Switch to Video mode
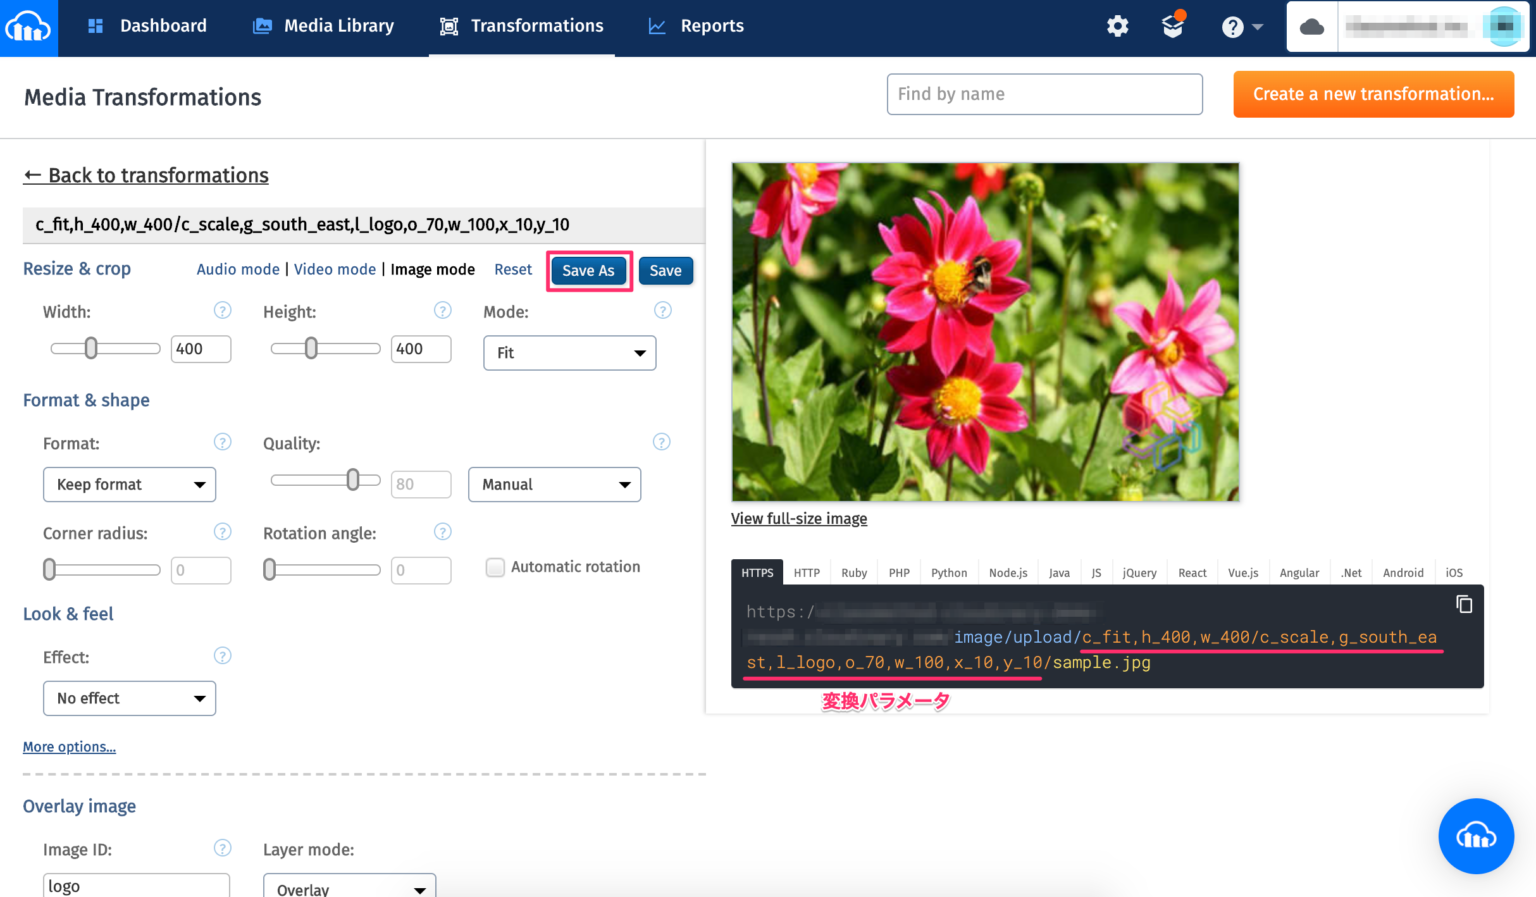Screen dimensions: 1536x897 [x=335, y=269]
